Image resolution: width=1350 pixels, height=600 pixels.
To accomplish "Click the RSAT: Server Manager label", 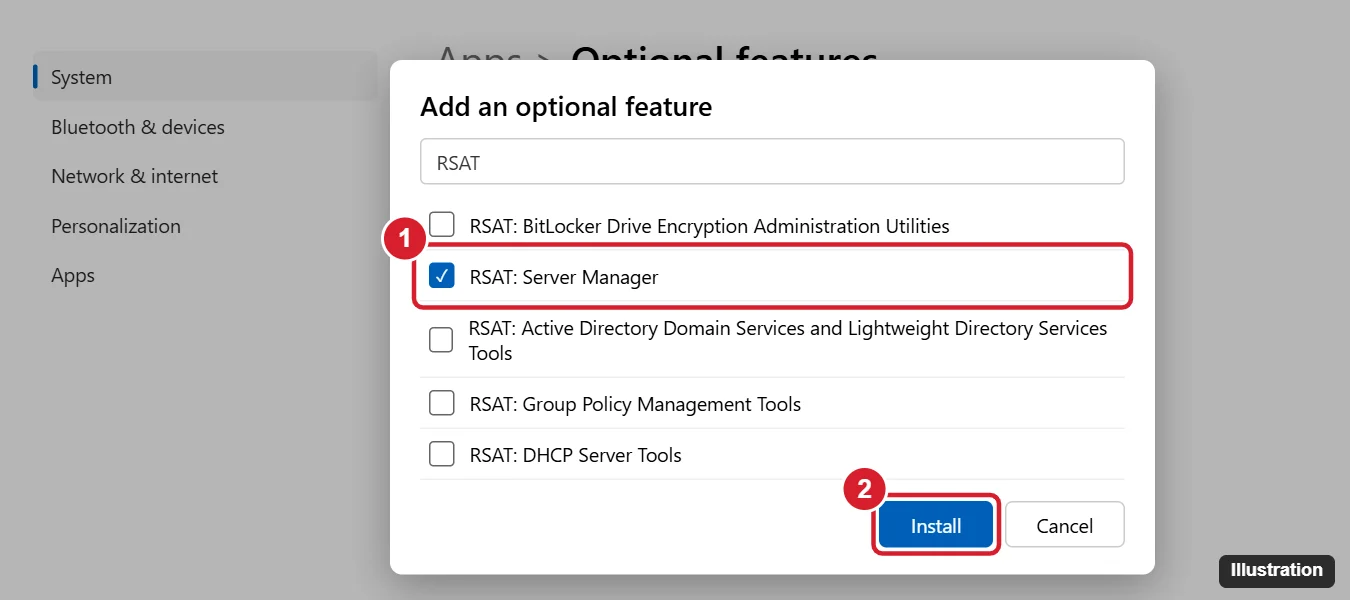I will [564, 277].
